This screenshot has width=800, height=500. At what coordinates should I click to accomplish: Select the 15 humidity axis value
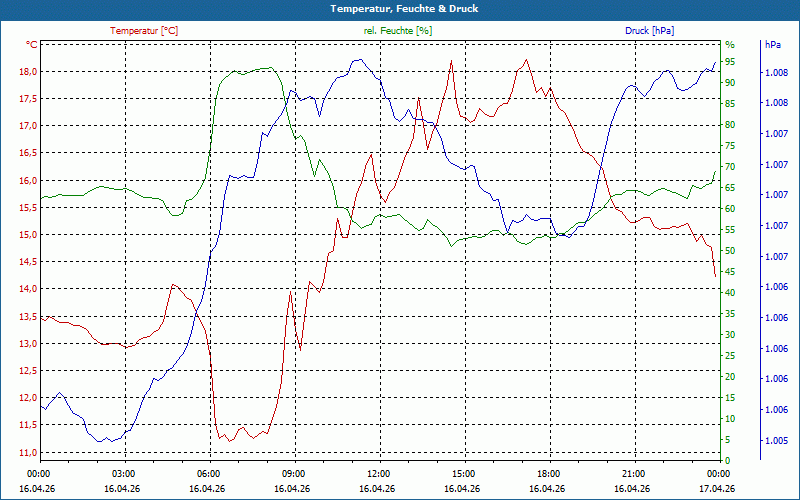pos(730,397)
